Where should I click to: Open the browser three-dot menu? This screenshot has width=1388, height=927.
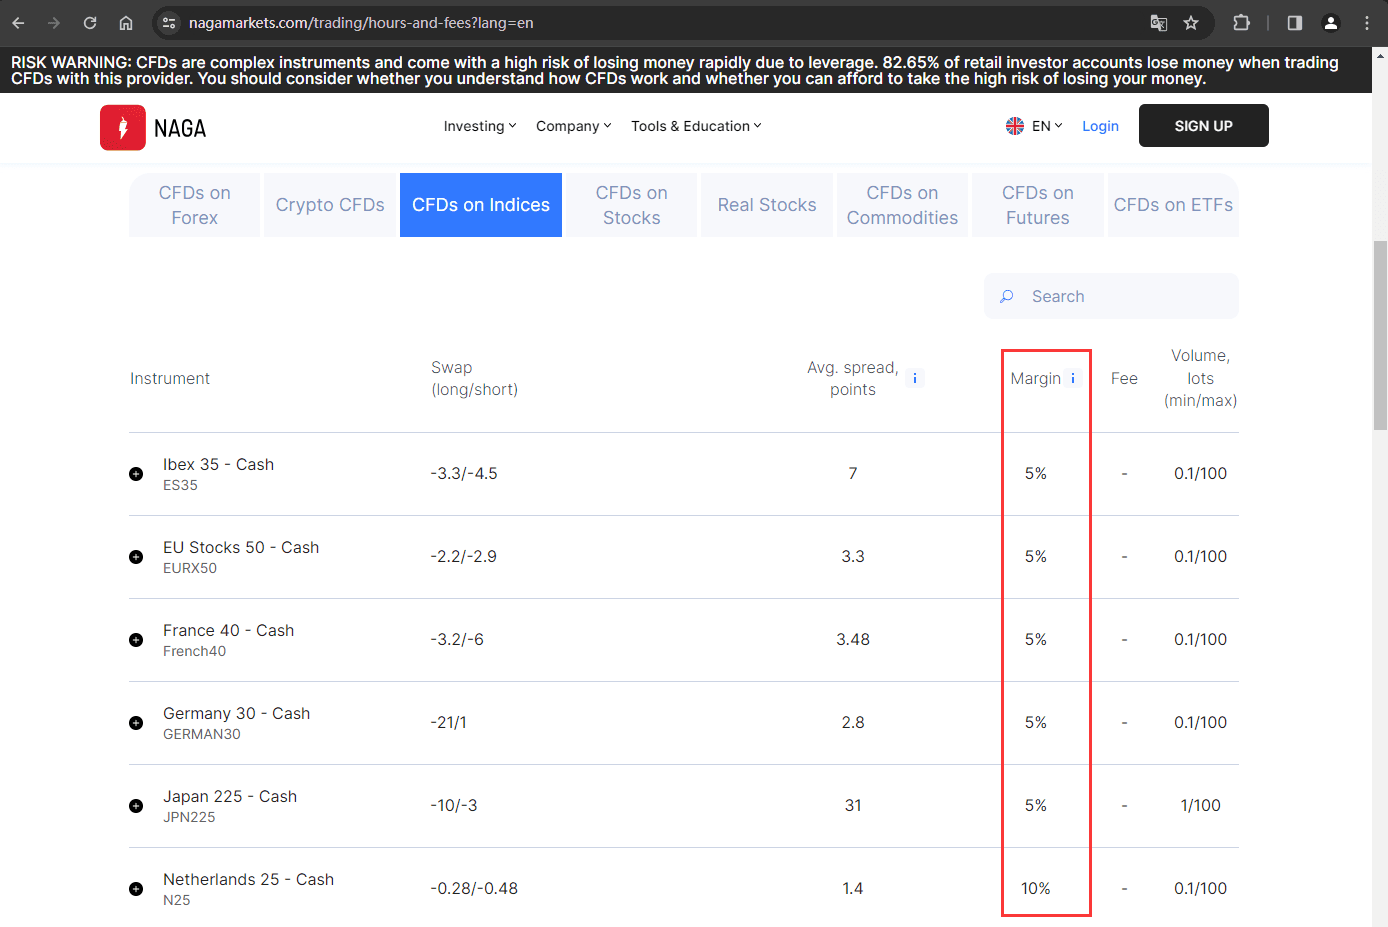[x=1367, y=22]
